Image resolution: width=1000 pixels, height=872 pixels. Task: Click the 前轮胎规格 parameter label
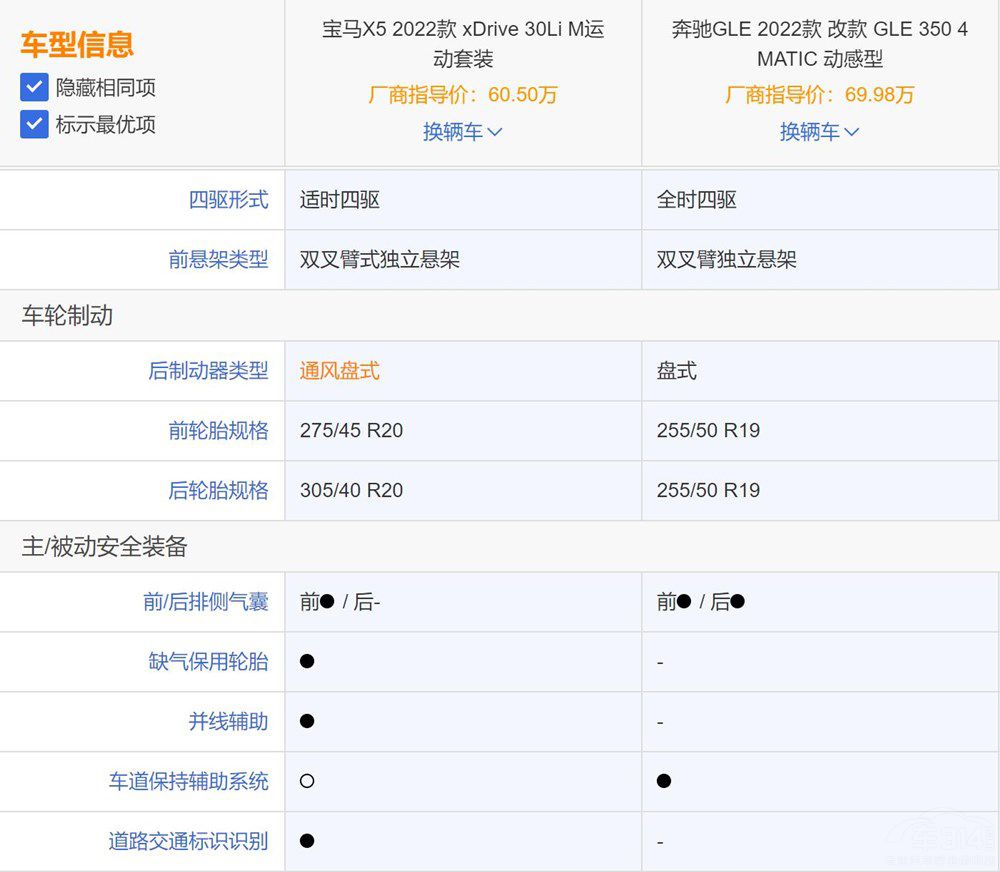pos(218,431)
